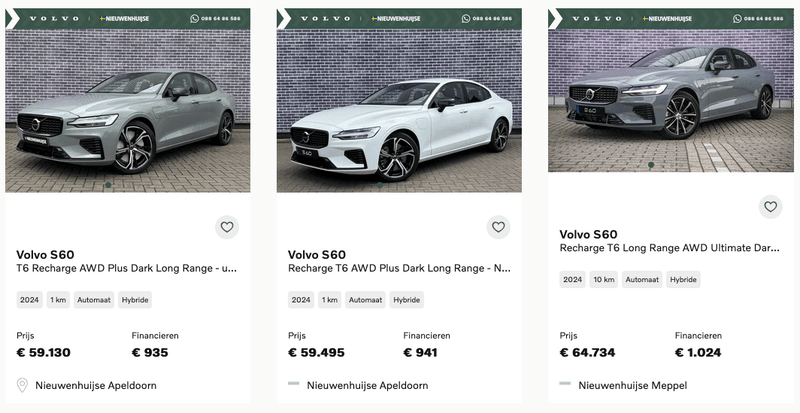Open 'Recharge T6 Long Range AWD Ultimate' listing
The height and width of the screenshot is (413, 800).
tap(669, 248)
